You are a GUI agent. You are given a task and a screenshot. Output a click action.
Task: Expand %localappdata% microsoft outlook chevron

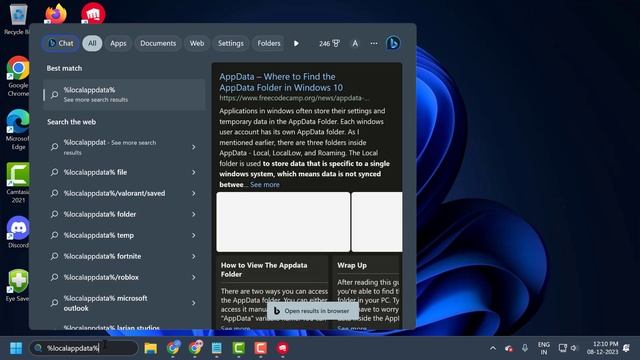(194, 303)
